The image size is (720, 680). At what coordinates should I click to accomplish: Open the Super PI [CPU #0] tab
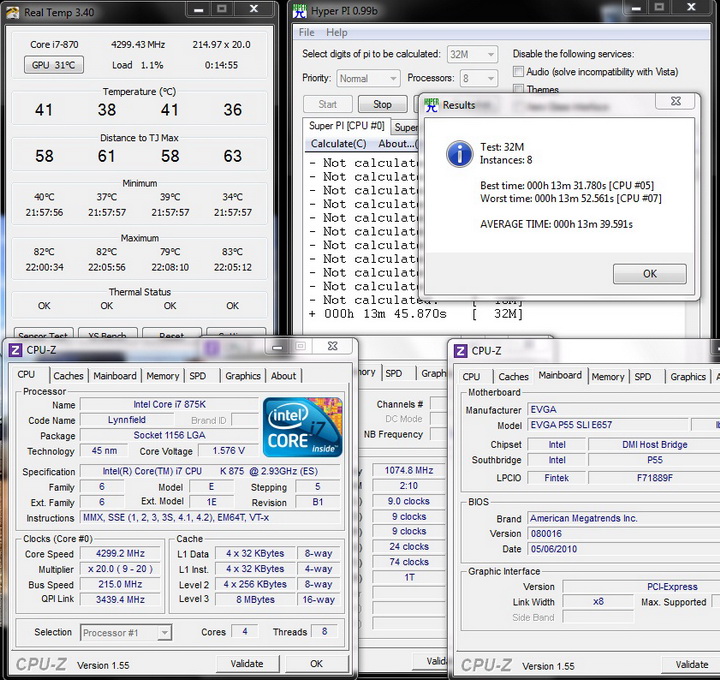tap(346, 126)
